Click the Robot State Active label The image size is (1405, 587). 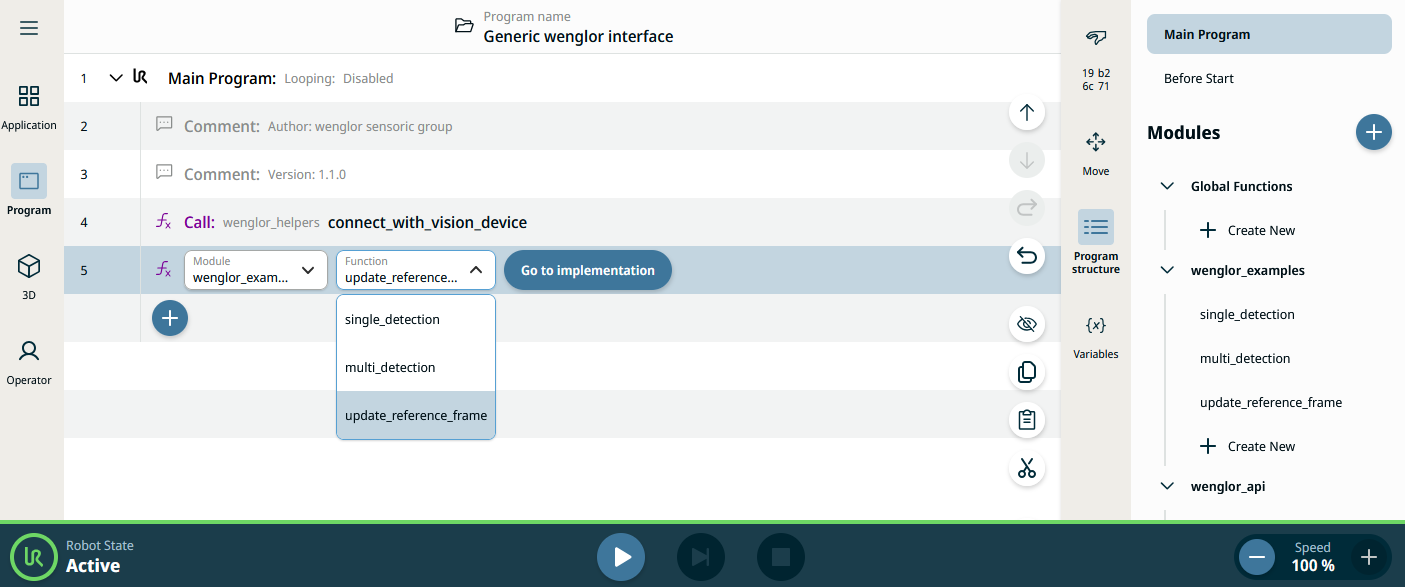pyautogui.click(x=100, y=557)
